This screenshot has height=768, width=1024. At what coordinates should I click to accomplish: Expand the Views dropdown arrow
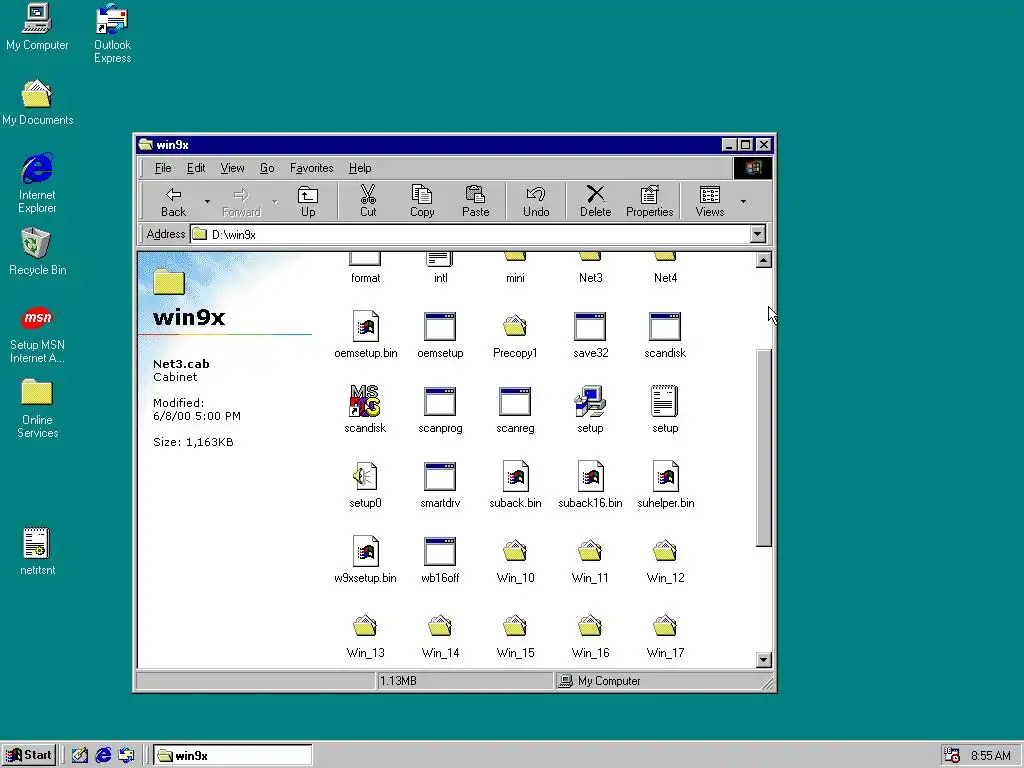click(743, 201)
